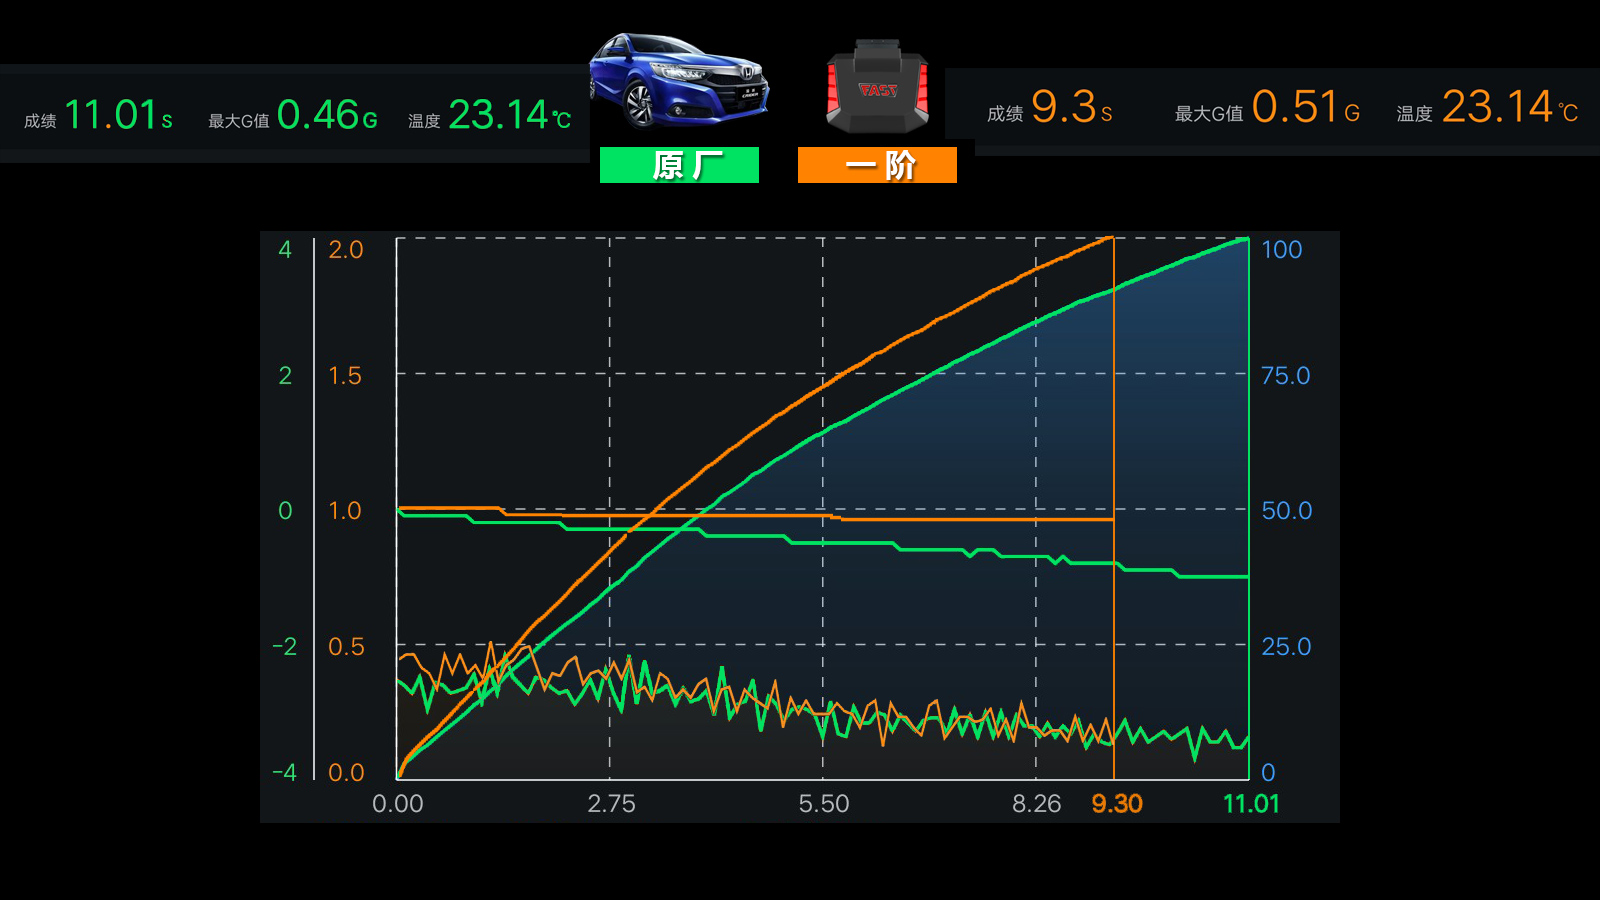Select the orange 一阶 label
The image size is (1600, 900).
(877, 165)
